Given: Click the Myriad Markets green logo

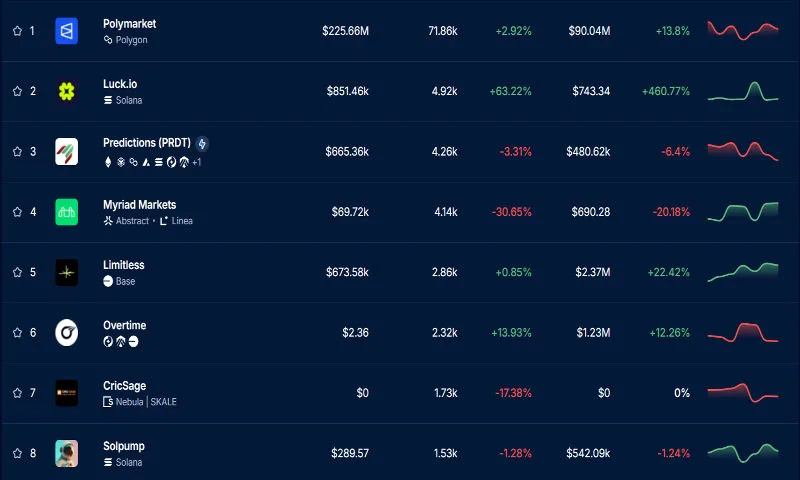Looking at the screenshot, I should [x=67, y=212].
